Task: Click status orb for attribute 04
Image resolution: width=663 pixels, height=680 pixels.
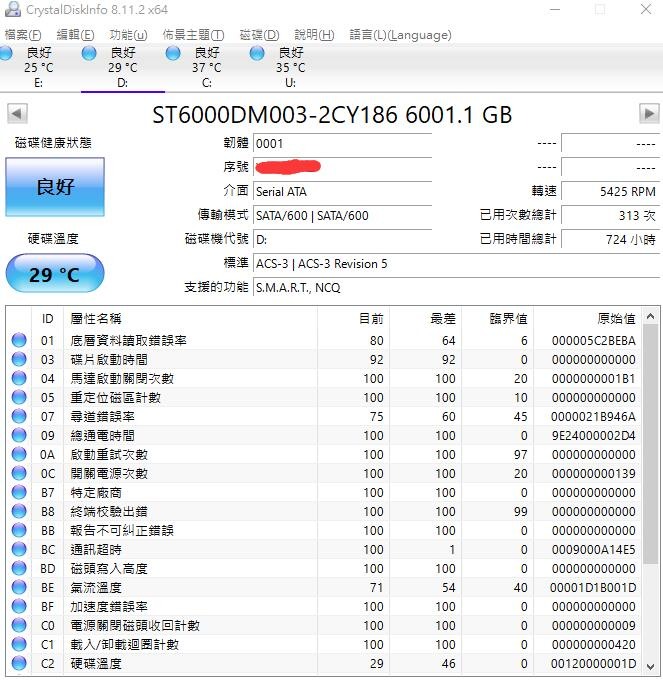Action: (19, 378)
